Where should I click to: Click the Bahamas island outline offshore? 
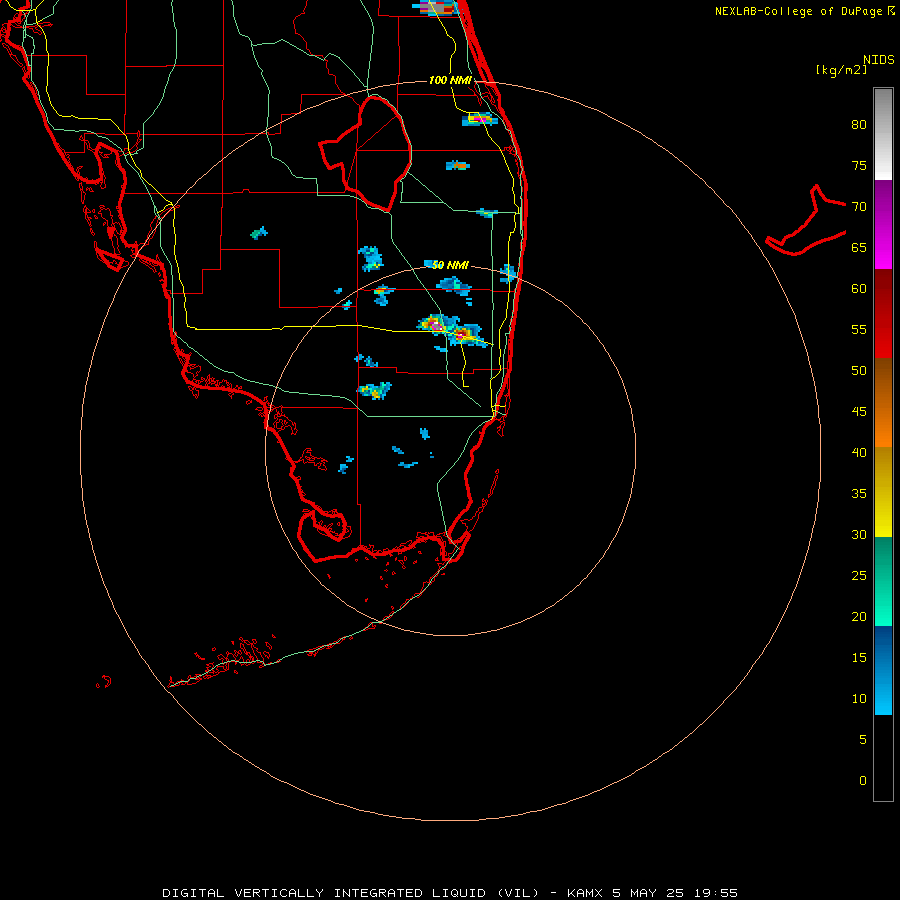[806, 221]
